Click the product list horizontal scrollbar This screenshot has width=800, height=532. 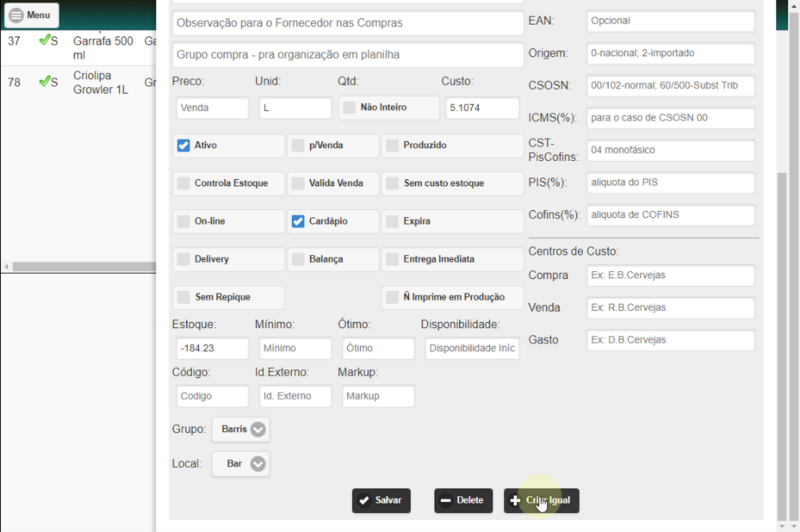[82, 267]
